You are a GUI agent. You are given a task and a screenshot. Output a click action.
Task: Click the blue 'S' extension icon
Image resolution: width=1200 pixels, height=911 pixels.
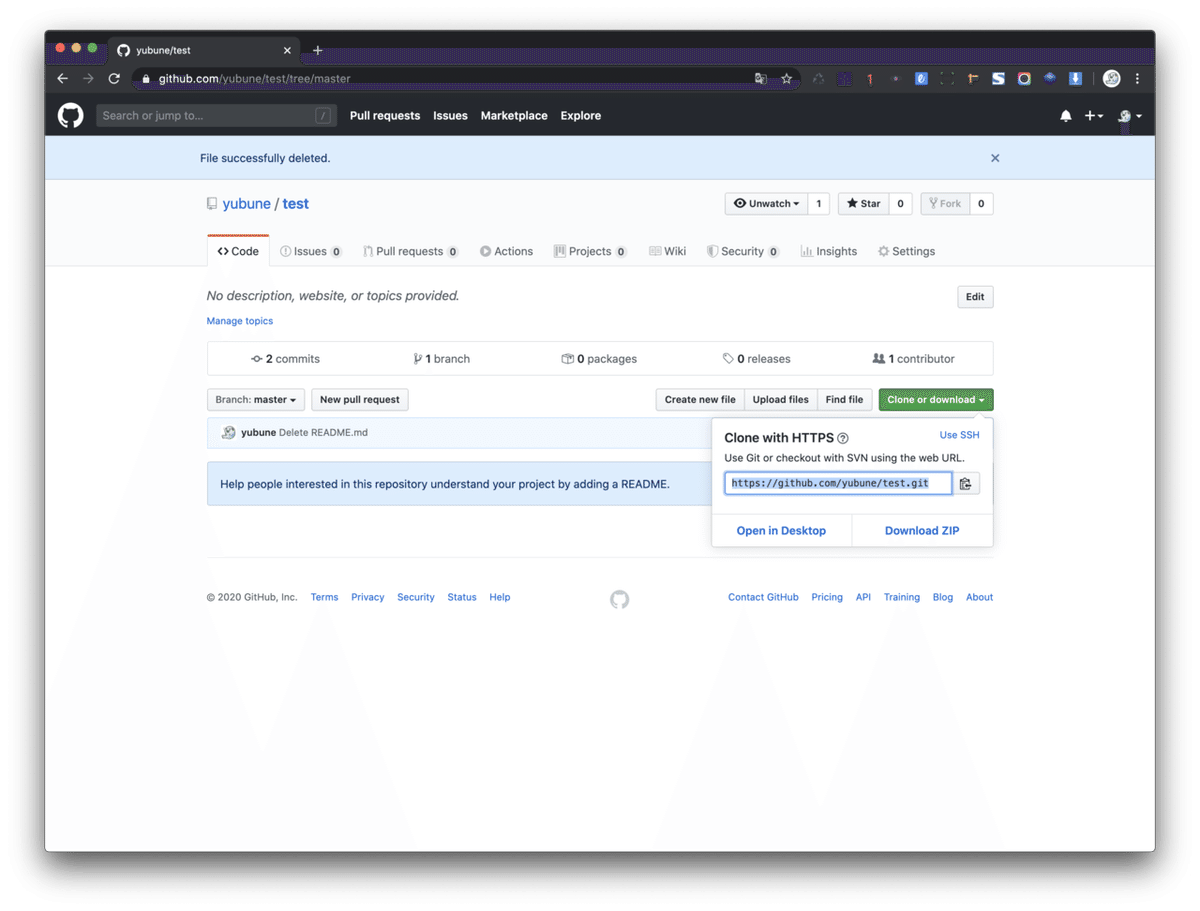(x=998, y=78)
